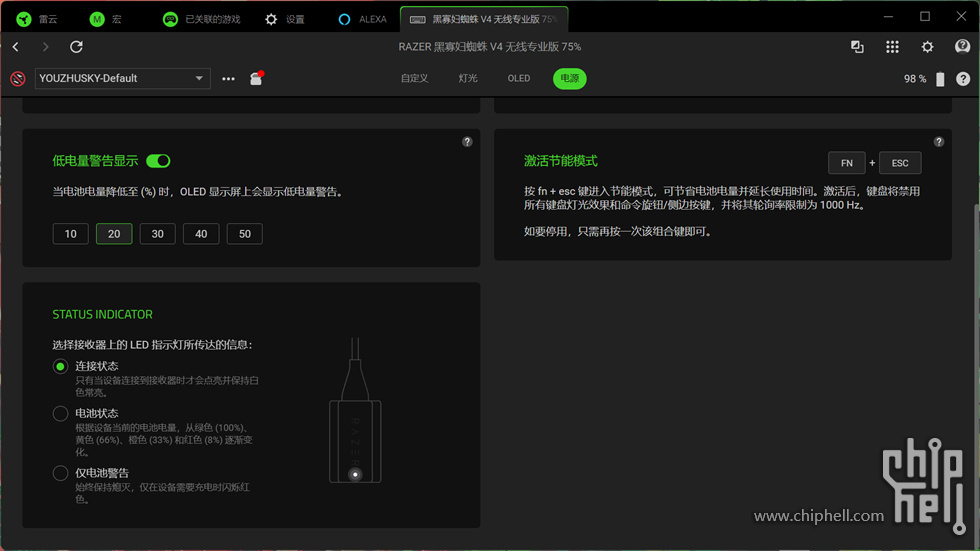This screenshot has width=980, height=551.
Task: Toggle the 低电量警告显示 switch
Action: pyautogui.click(x=158, y=161)
